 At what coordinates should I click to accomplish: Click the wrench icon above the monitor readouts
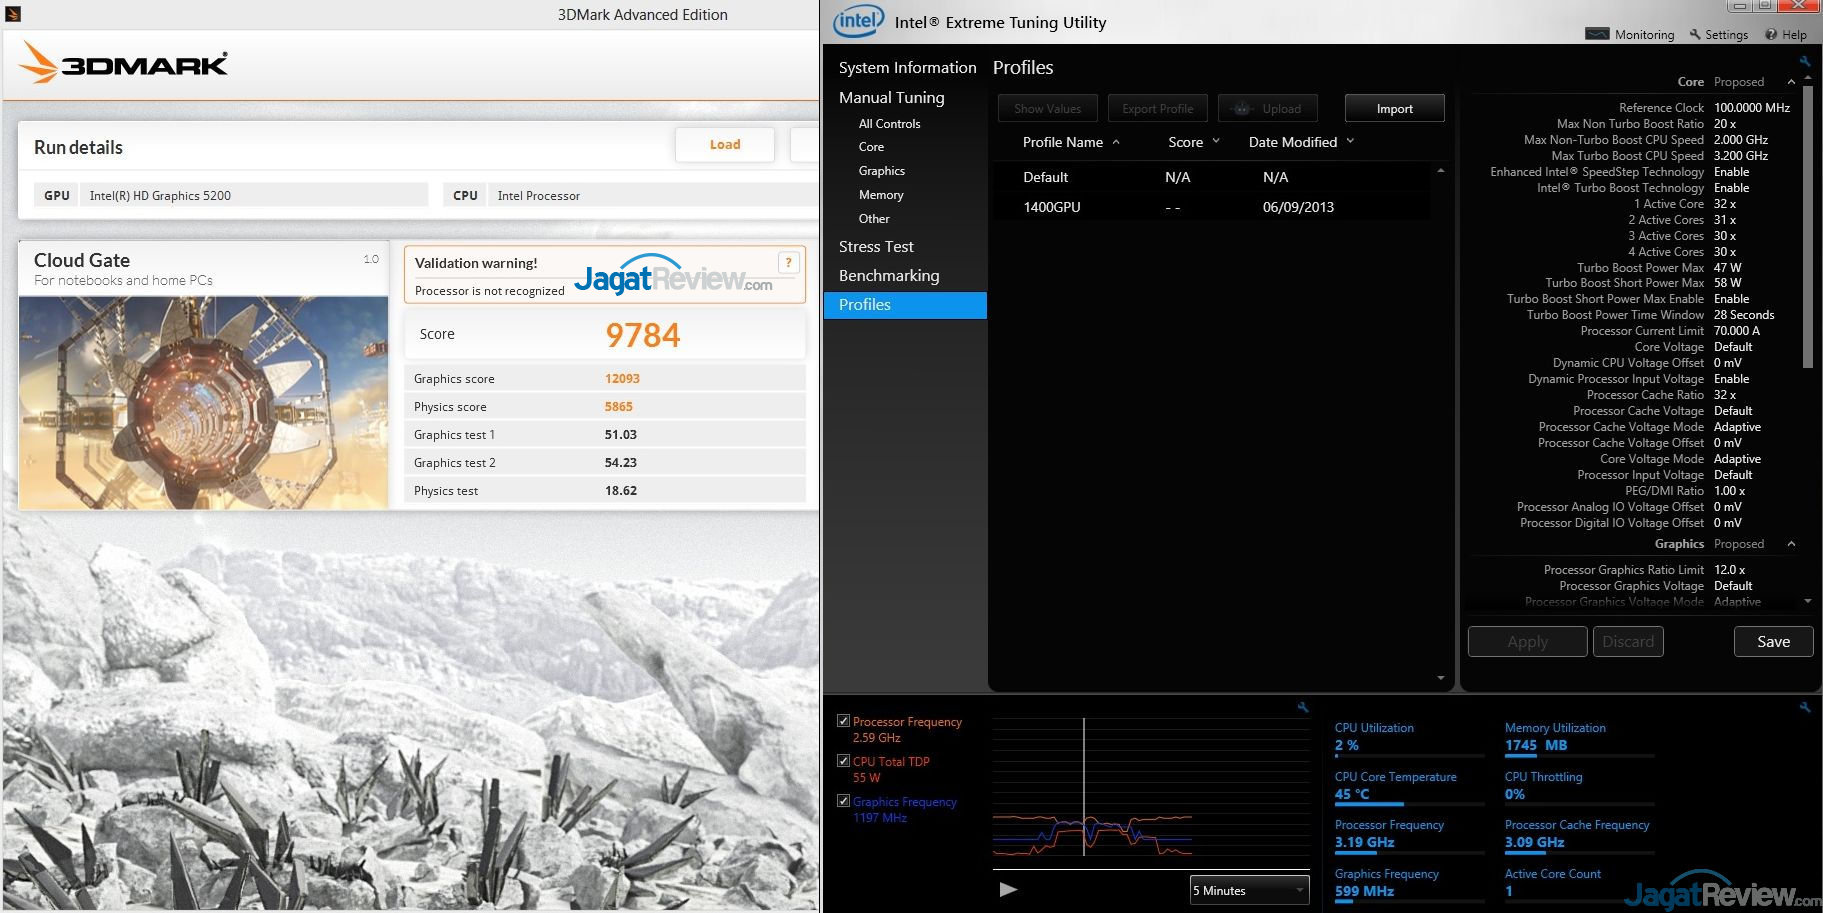1805,707
